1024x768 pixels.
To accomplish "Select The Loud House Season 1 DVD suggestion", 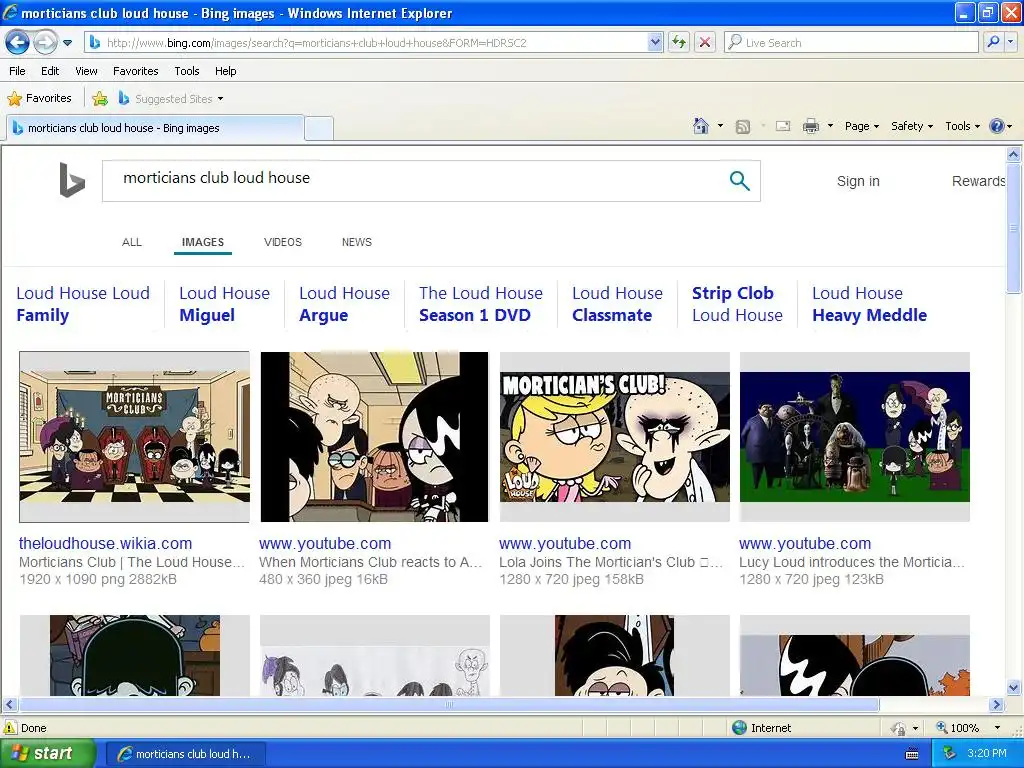I will pos(481,304).
